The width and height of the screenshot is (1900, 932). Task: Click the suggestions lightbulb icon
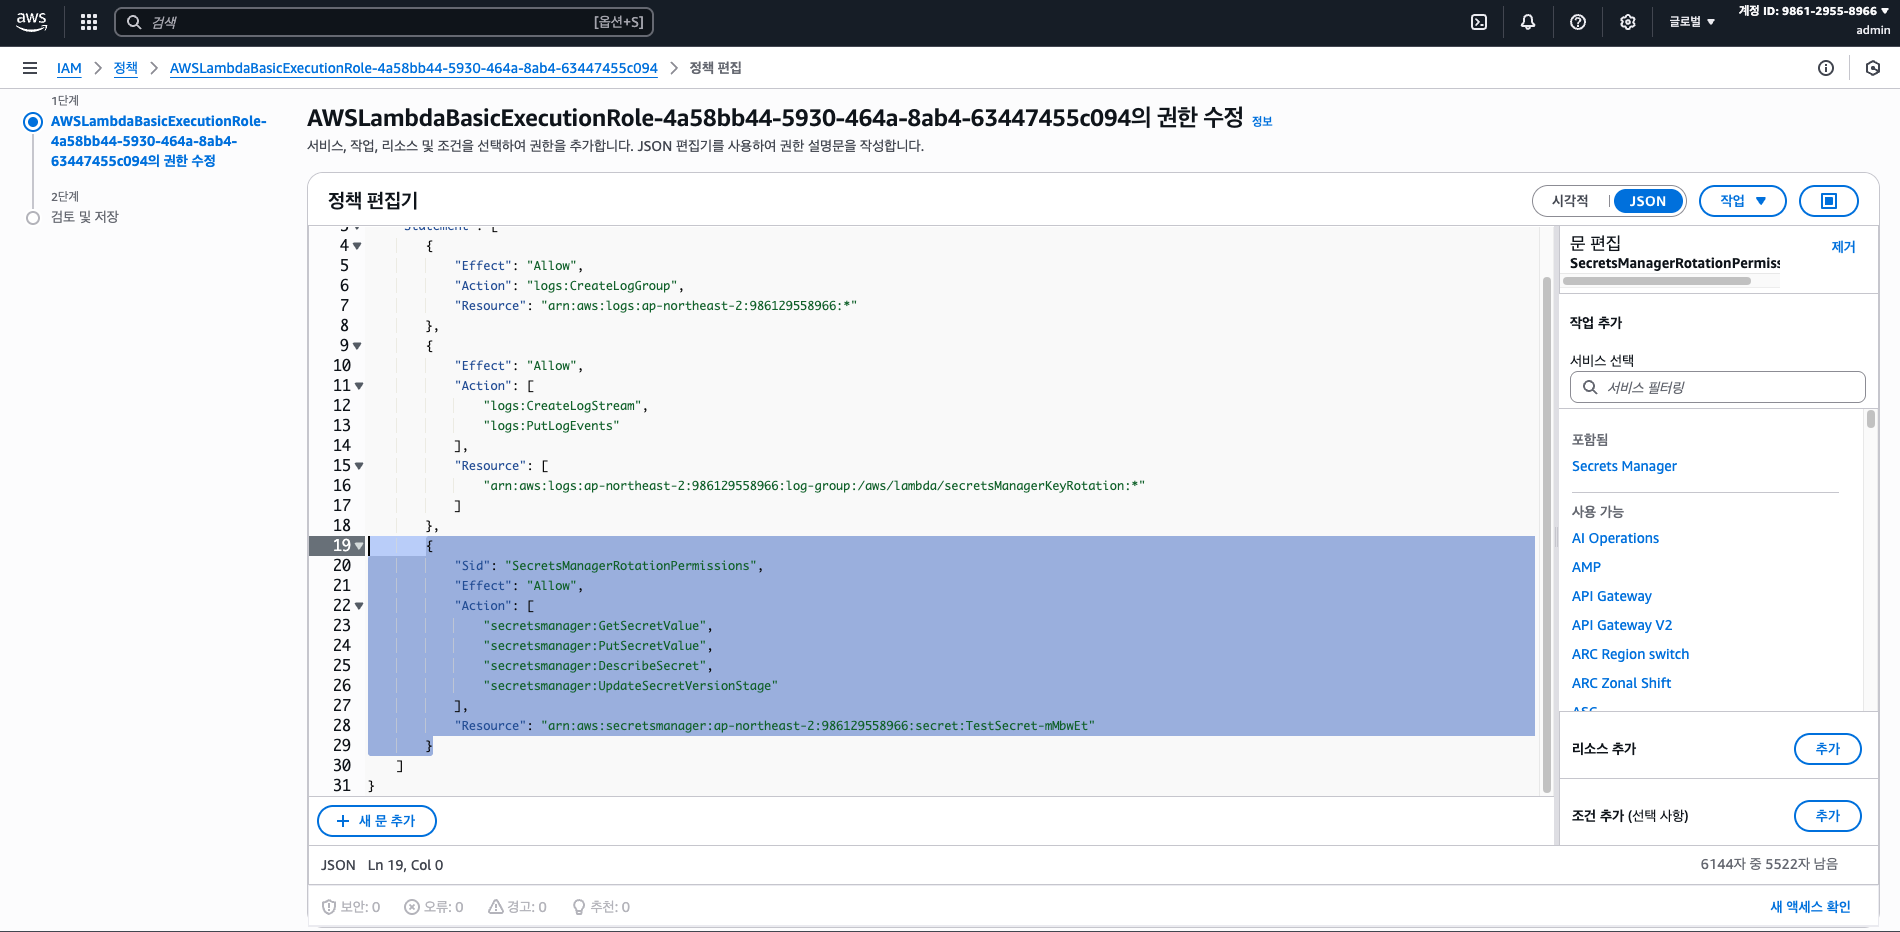pyautogui.click(x=579, y=907)
